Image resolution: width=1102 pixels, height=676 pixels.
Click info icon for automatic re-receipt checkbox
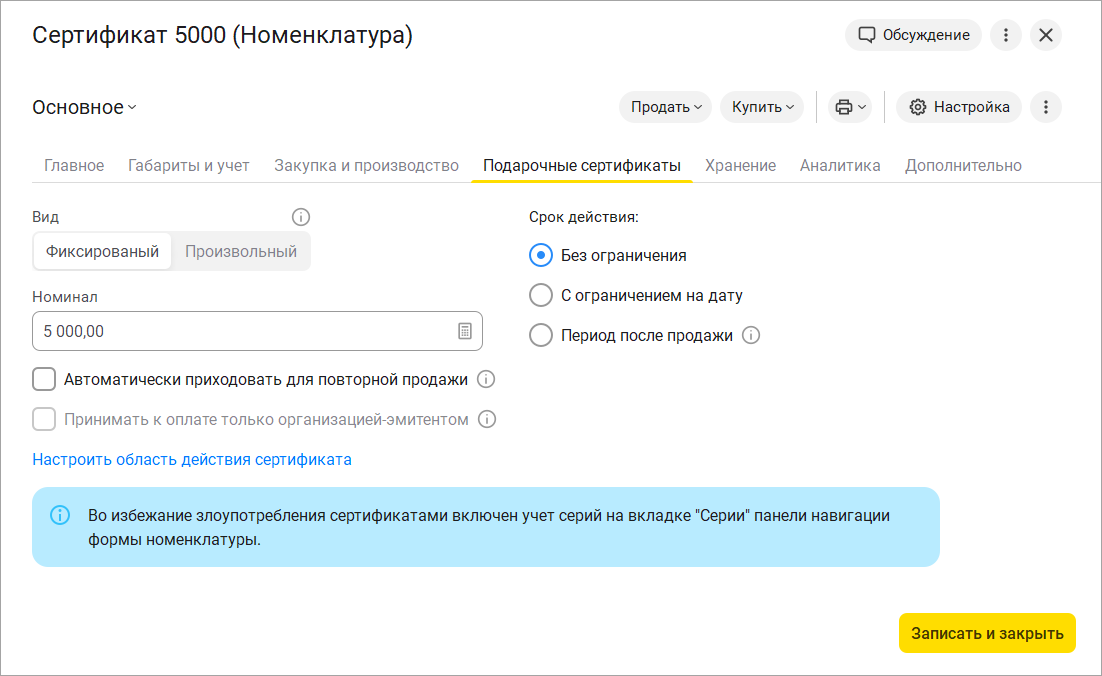(486, 380)
